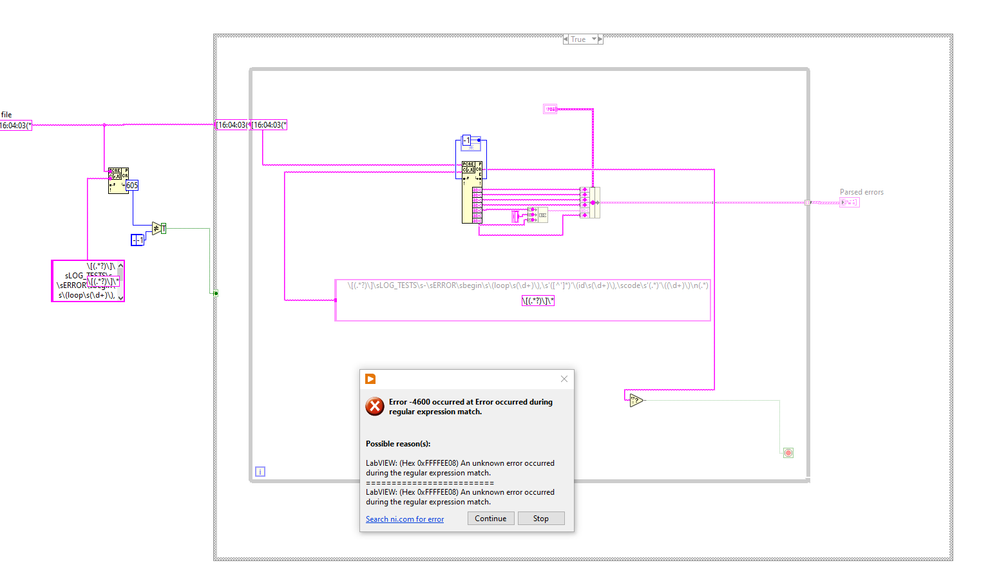
Task: Click the LabVIEW logo in dialog title
Action: [x=370, y=379]
